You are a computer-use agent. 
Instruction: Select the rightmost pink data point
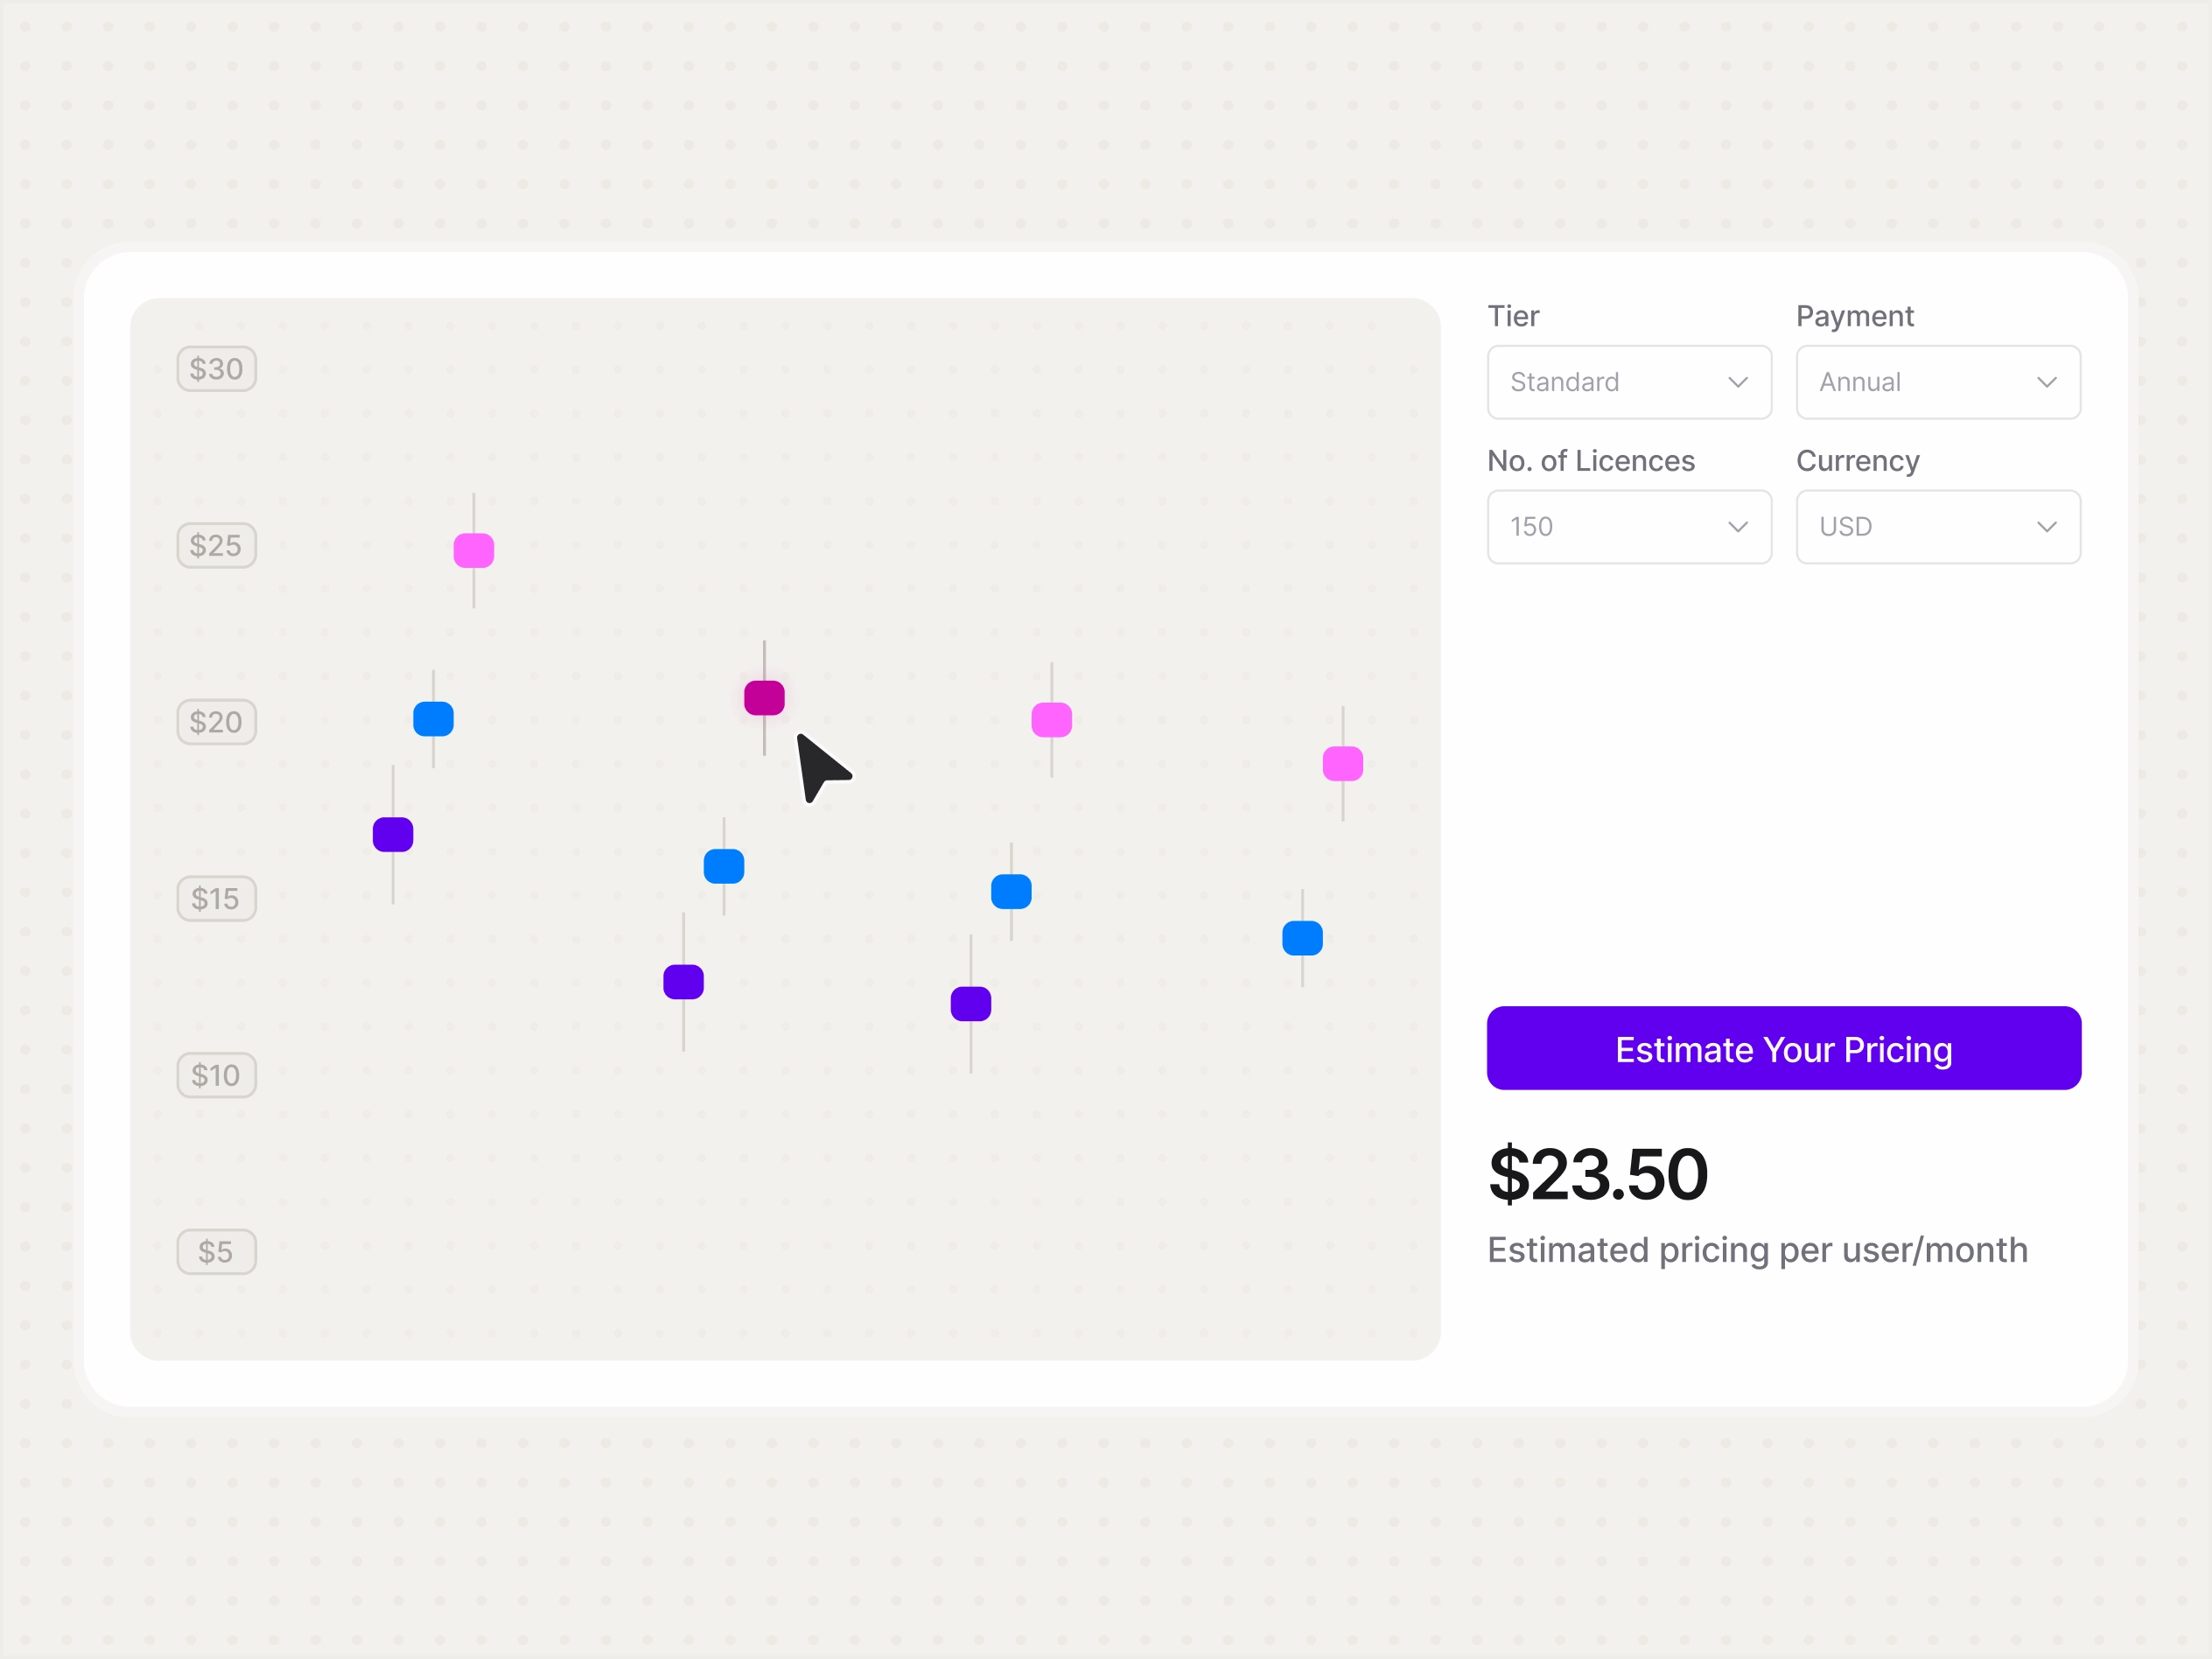point(1343,764)
